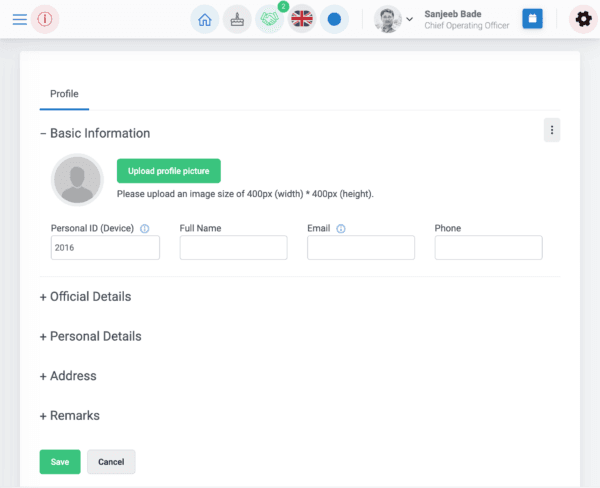This screenshot has width=600, height=488.
Task: Click the Sanjeeb Bade name text
Action: click(453, 14)
